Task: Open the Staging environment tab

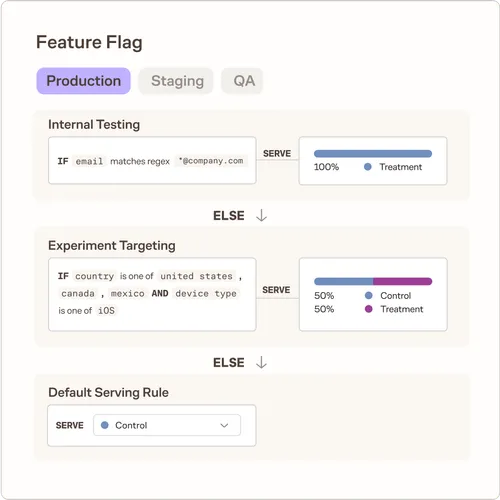Action: click(x=176, y=81)
